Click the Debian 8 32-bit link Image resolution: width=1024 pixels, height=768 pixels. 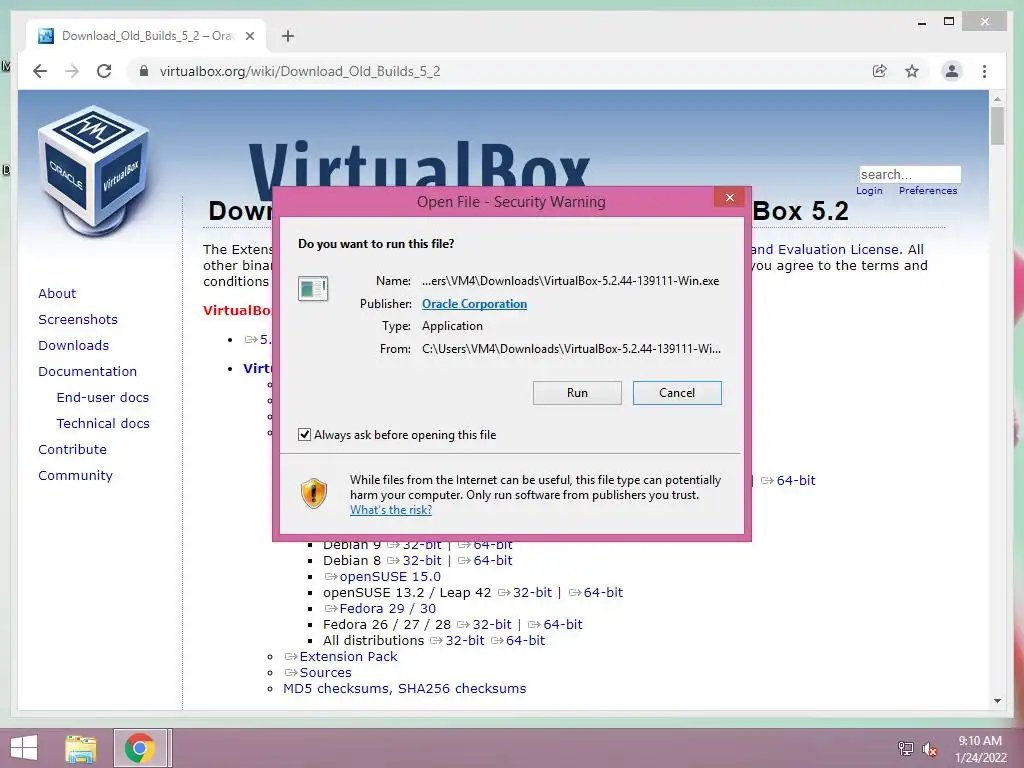[422, 560]
